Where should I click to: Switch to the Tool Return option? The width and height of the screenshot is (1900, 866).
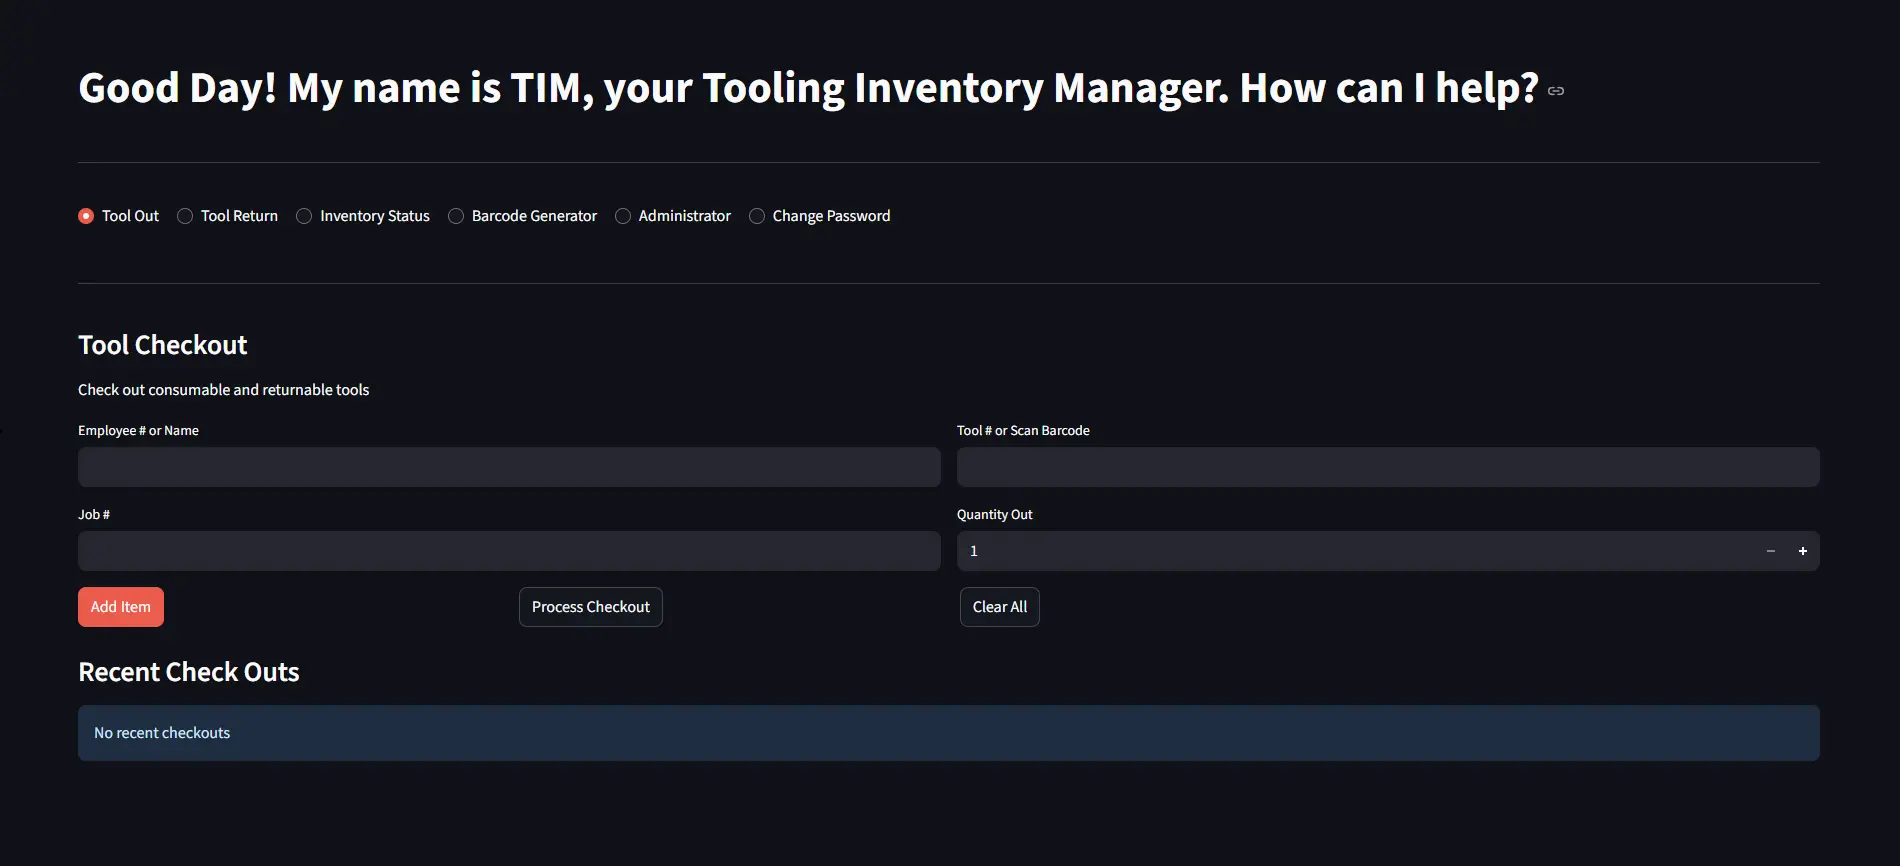(x=186, y=216)
